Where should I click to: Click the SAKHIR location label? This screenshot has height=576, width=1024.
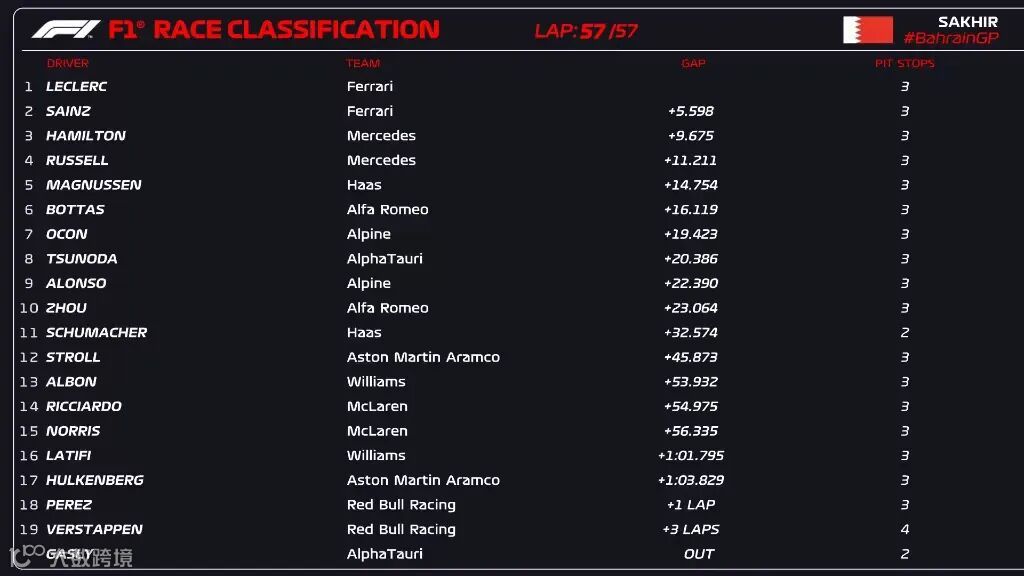tap(968, 22)
